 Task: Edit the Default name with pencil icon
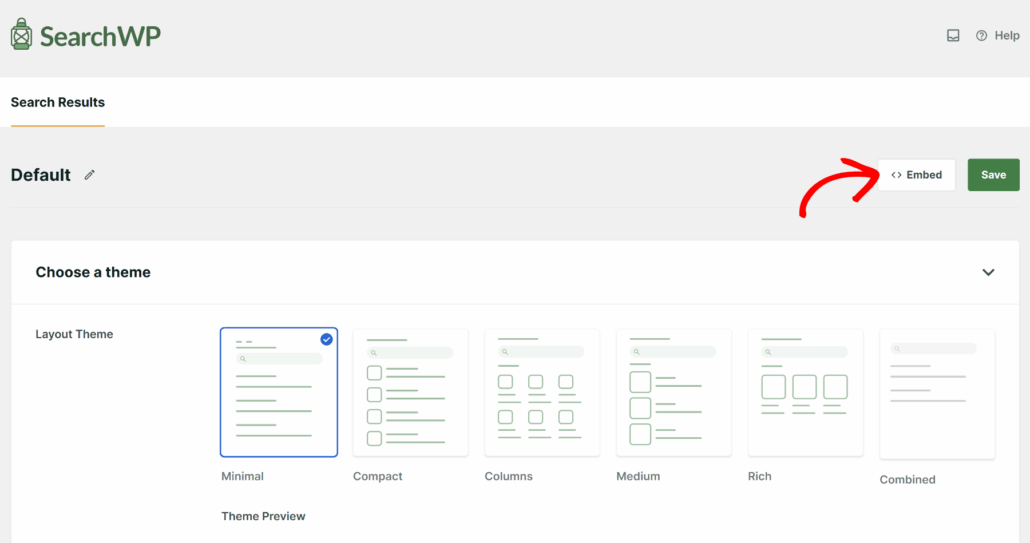point(89,175)
